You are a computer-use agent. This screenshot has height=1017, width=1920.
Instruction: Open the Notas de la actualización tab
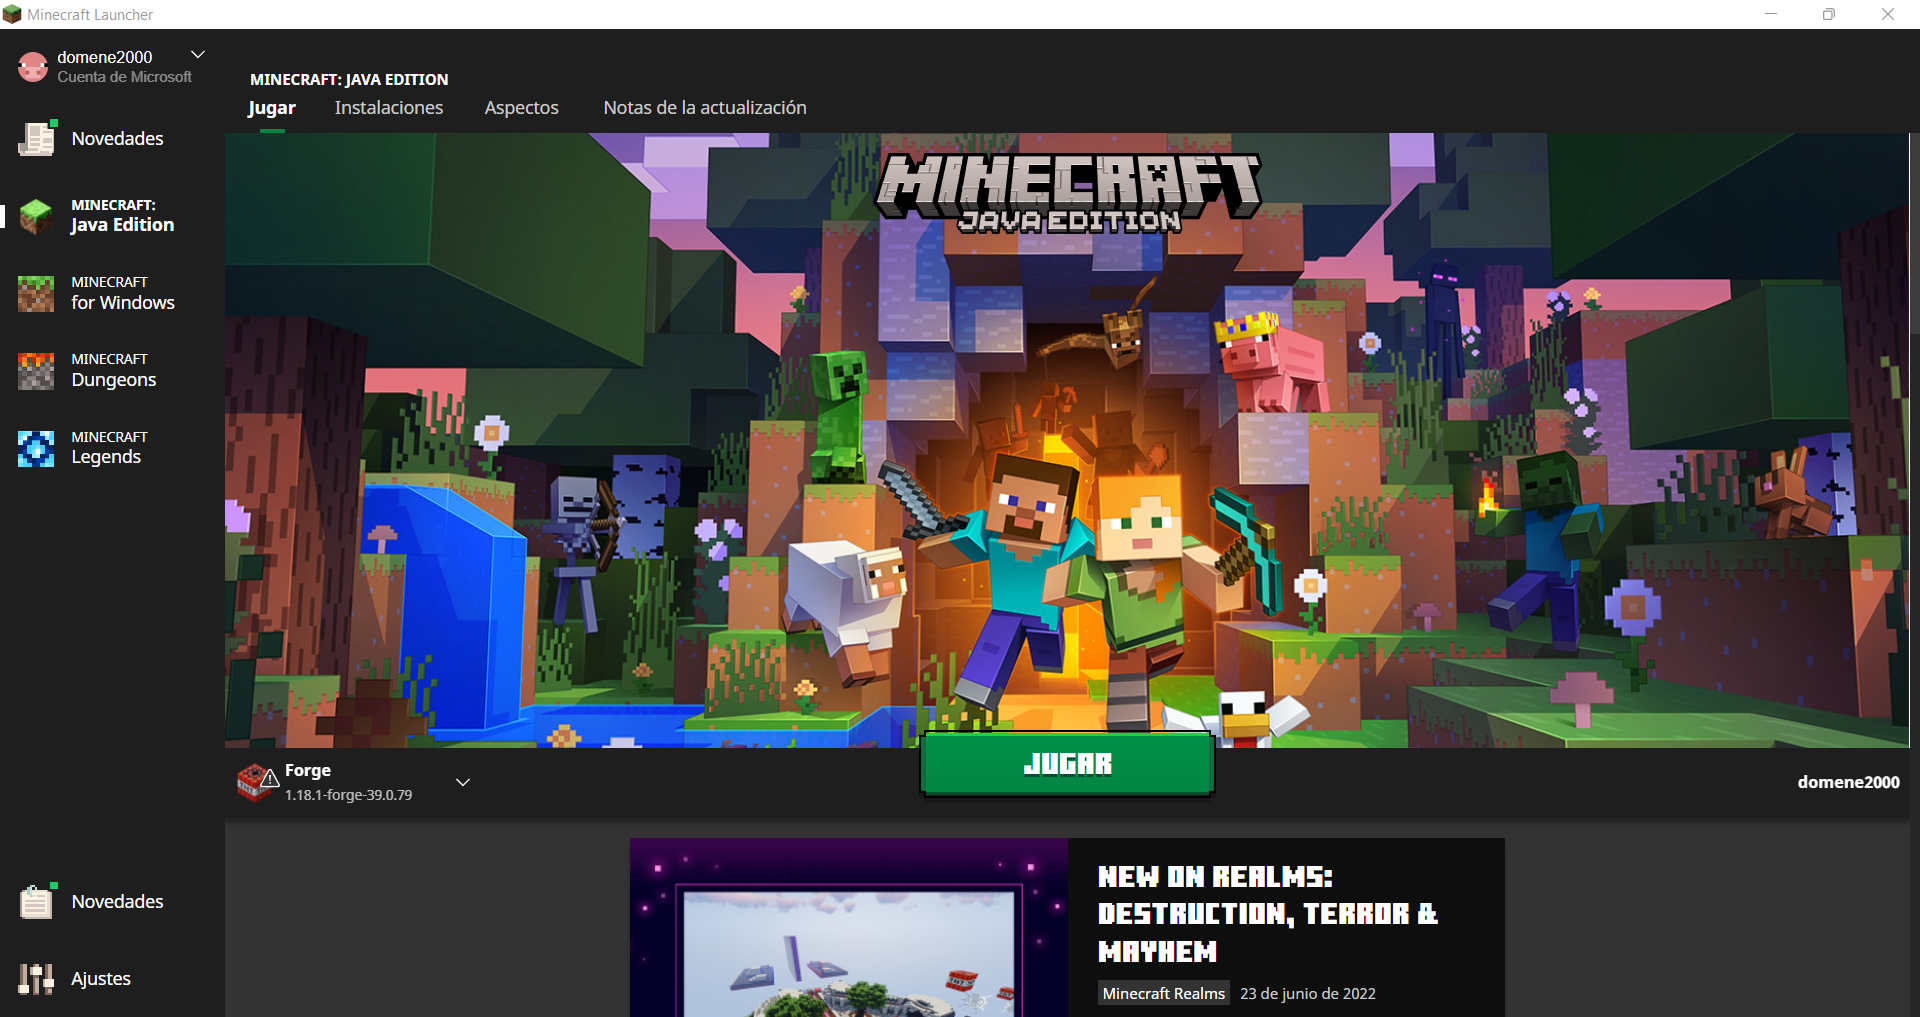(705, 108)
